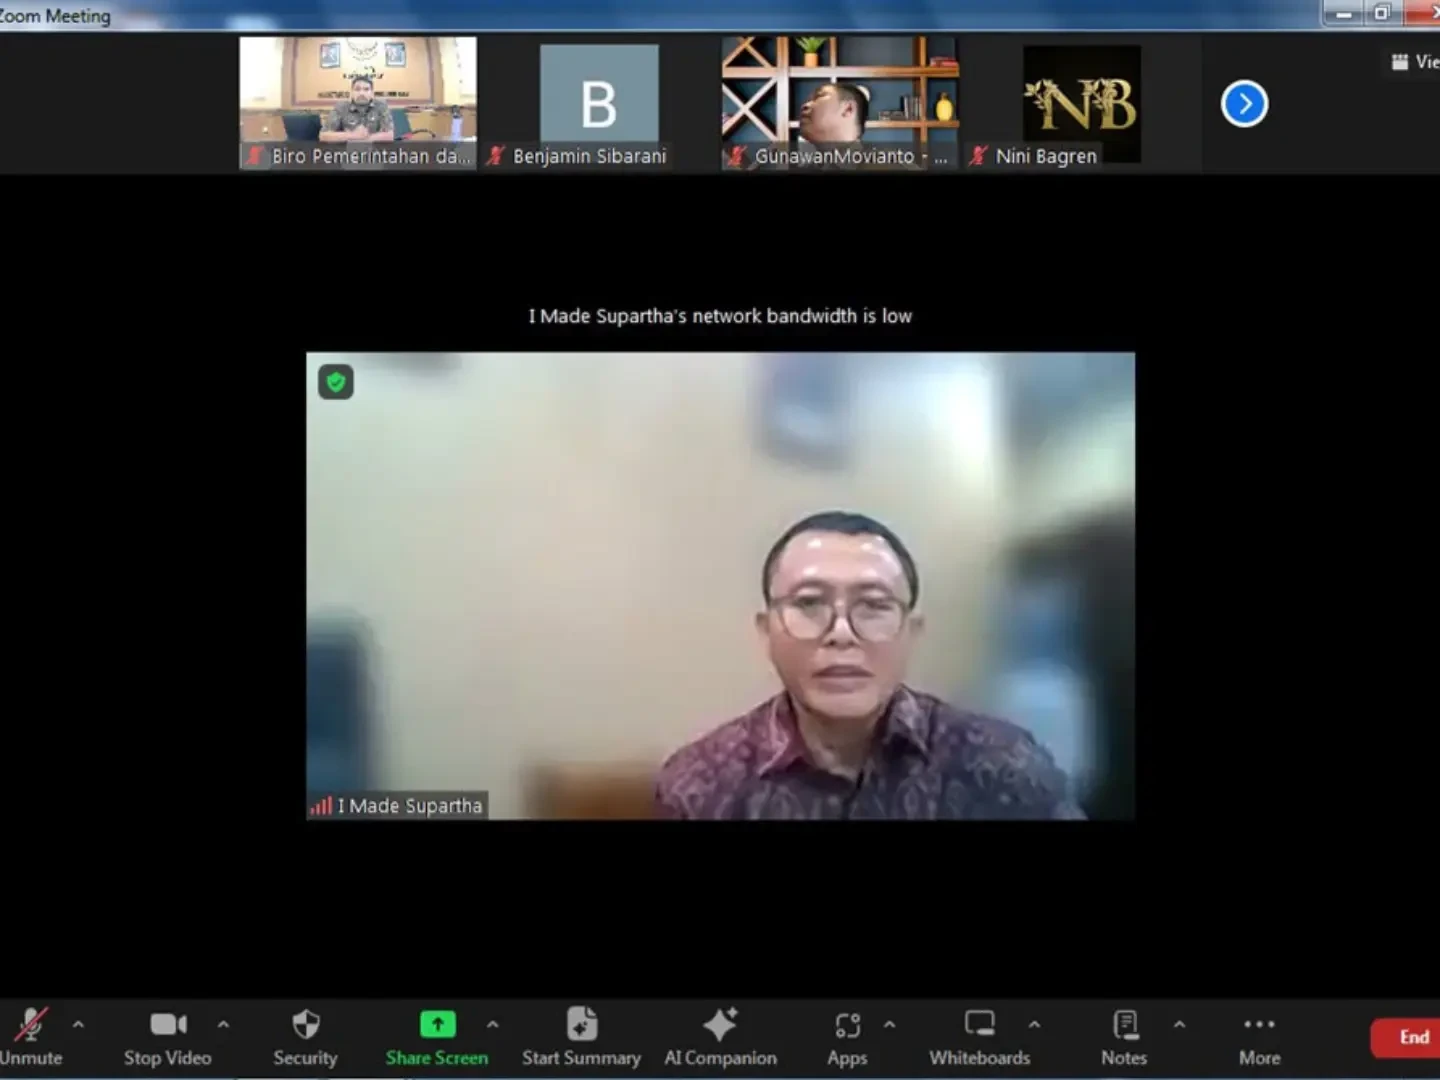Image resolution: width=1440 pixels, height=1080 pixels.
Task: Click the I Made Suparthа name label
Action: coord(410,806)
